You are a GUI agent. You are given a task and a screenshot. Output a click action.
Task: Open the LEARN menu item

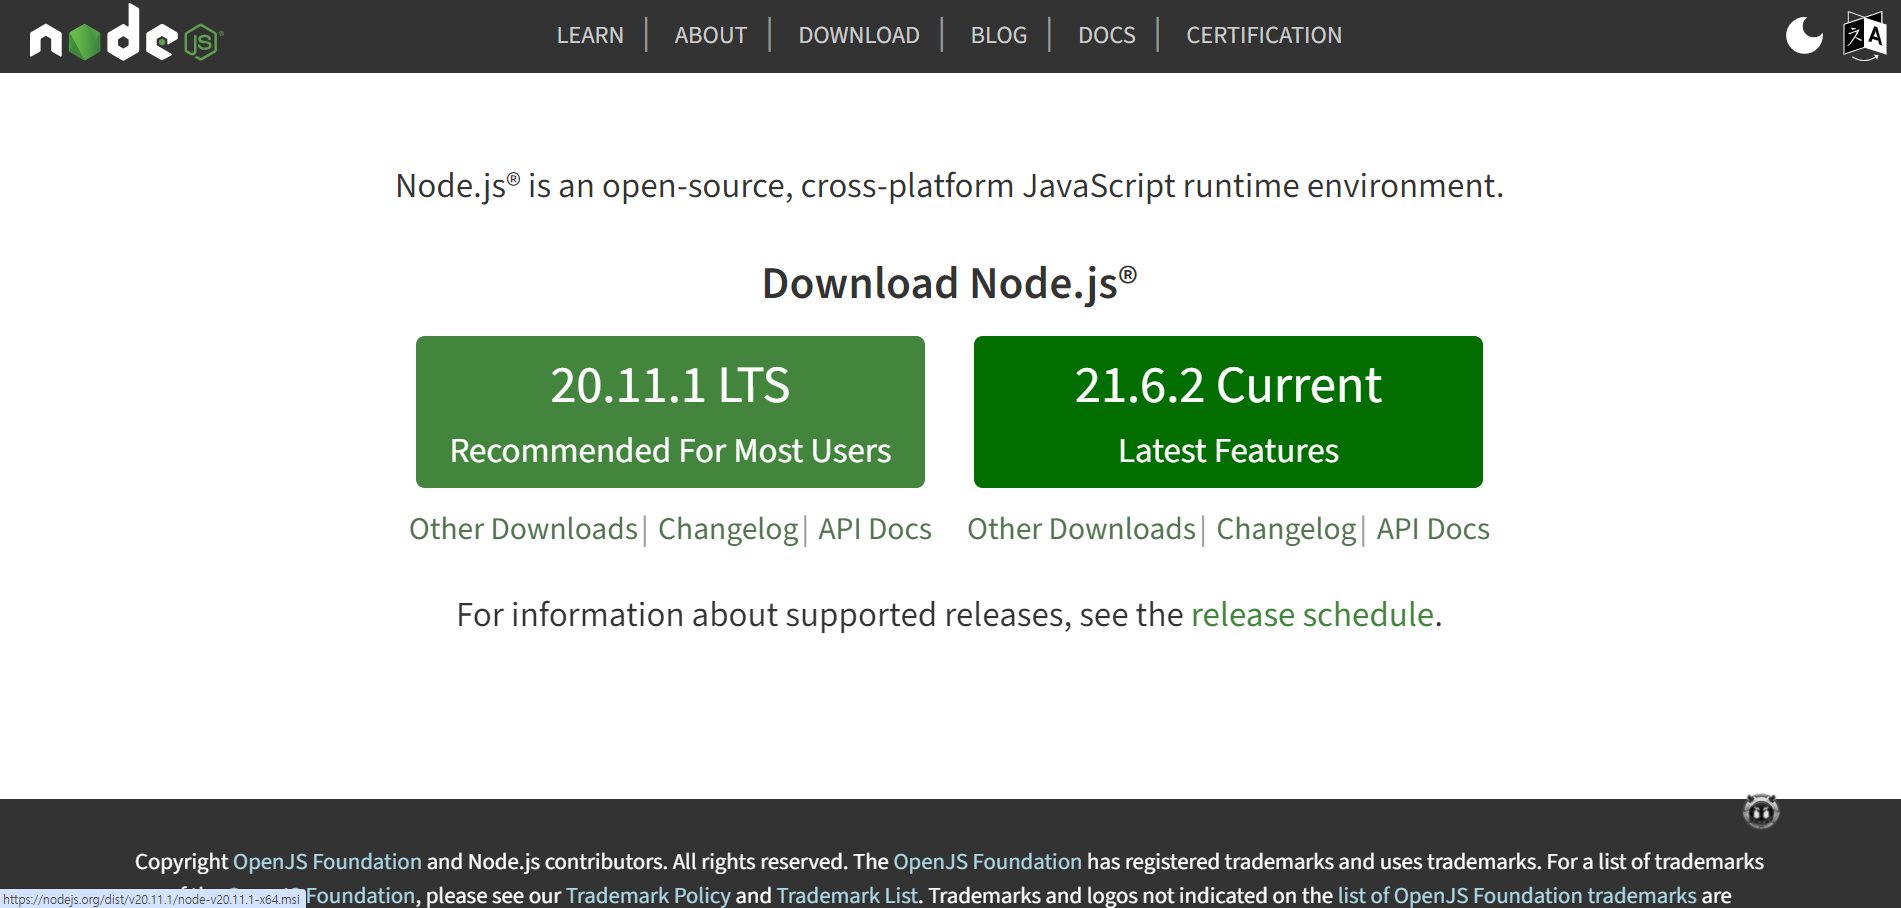tap(590, 35)
